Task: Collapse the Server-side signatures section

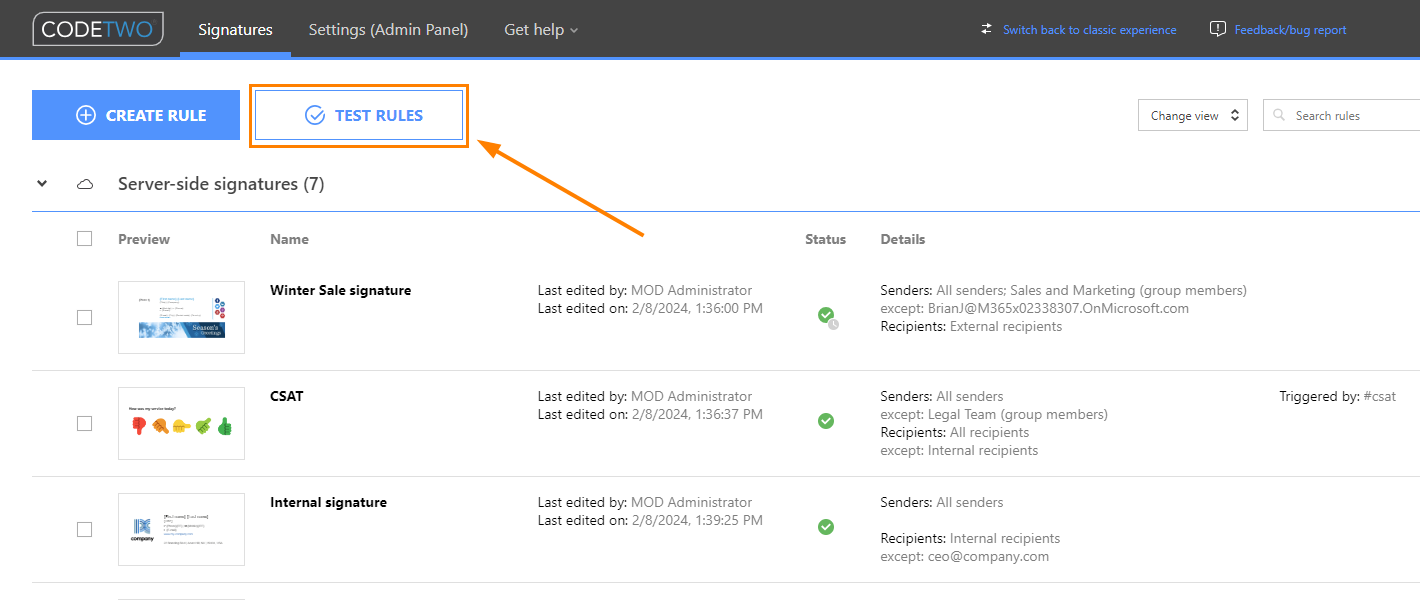Action: tap(42, 184)
